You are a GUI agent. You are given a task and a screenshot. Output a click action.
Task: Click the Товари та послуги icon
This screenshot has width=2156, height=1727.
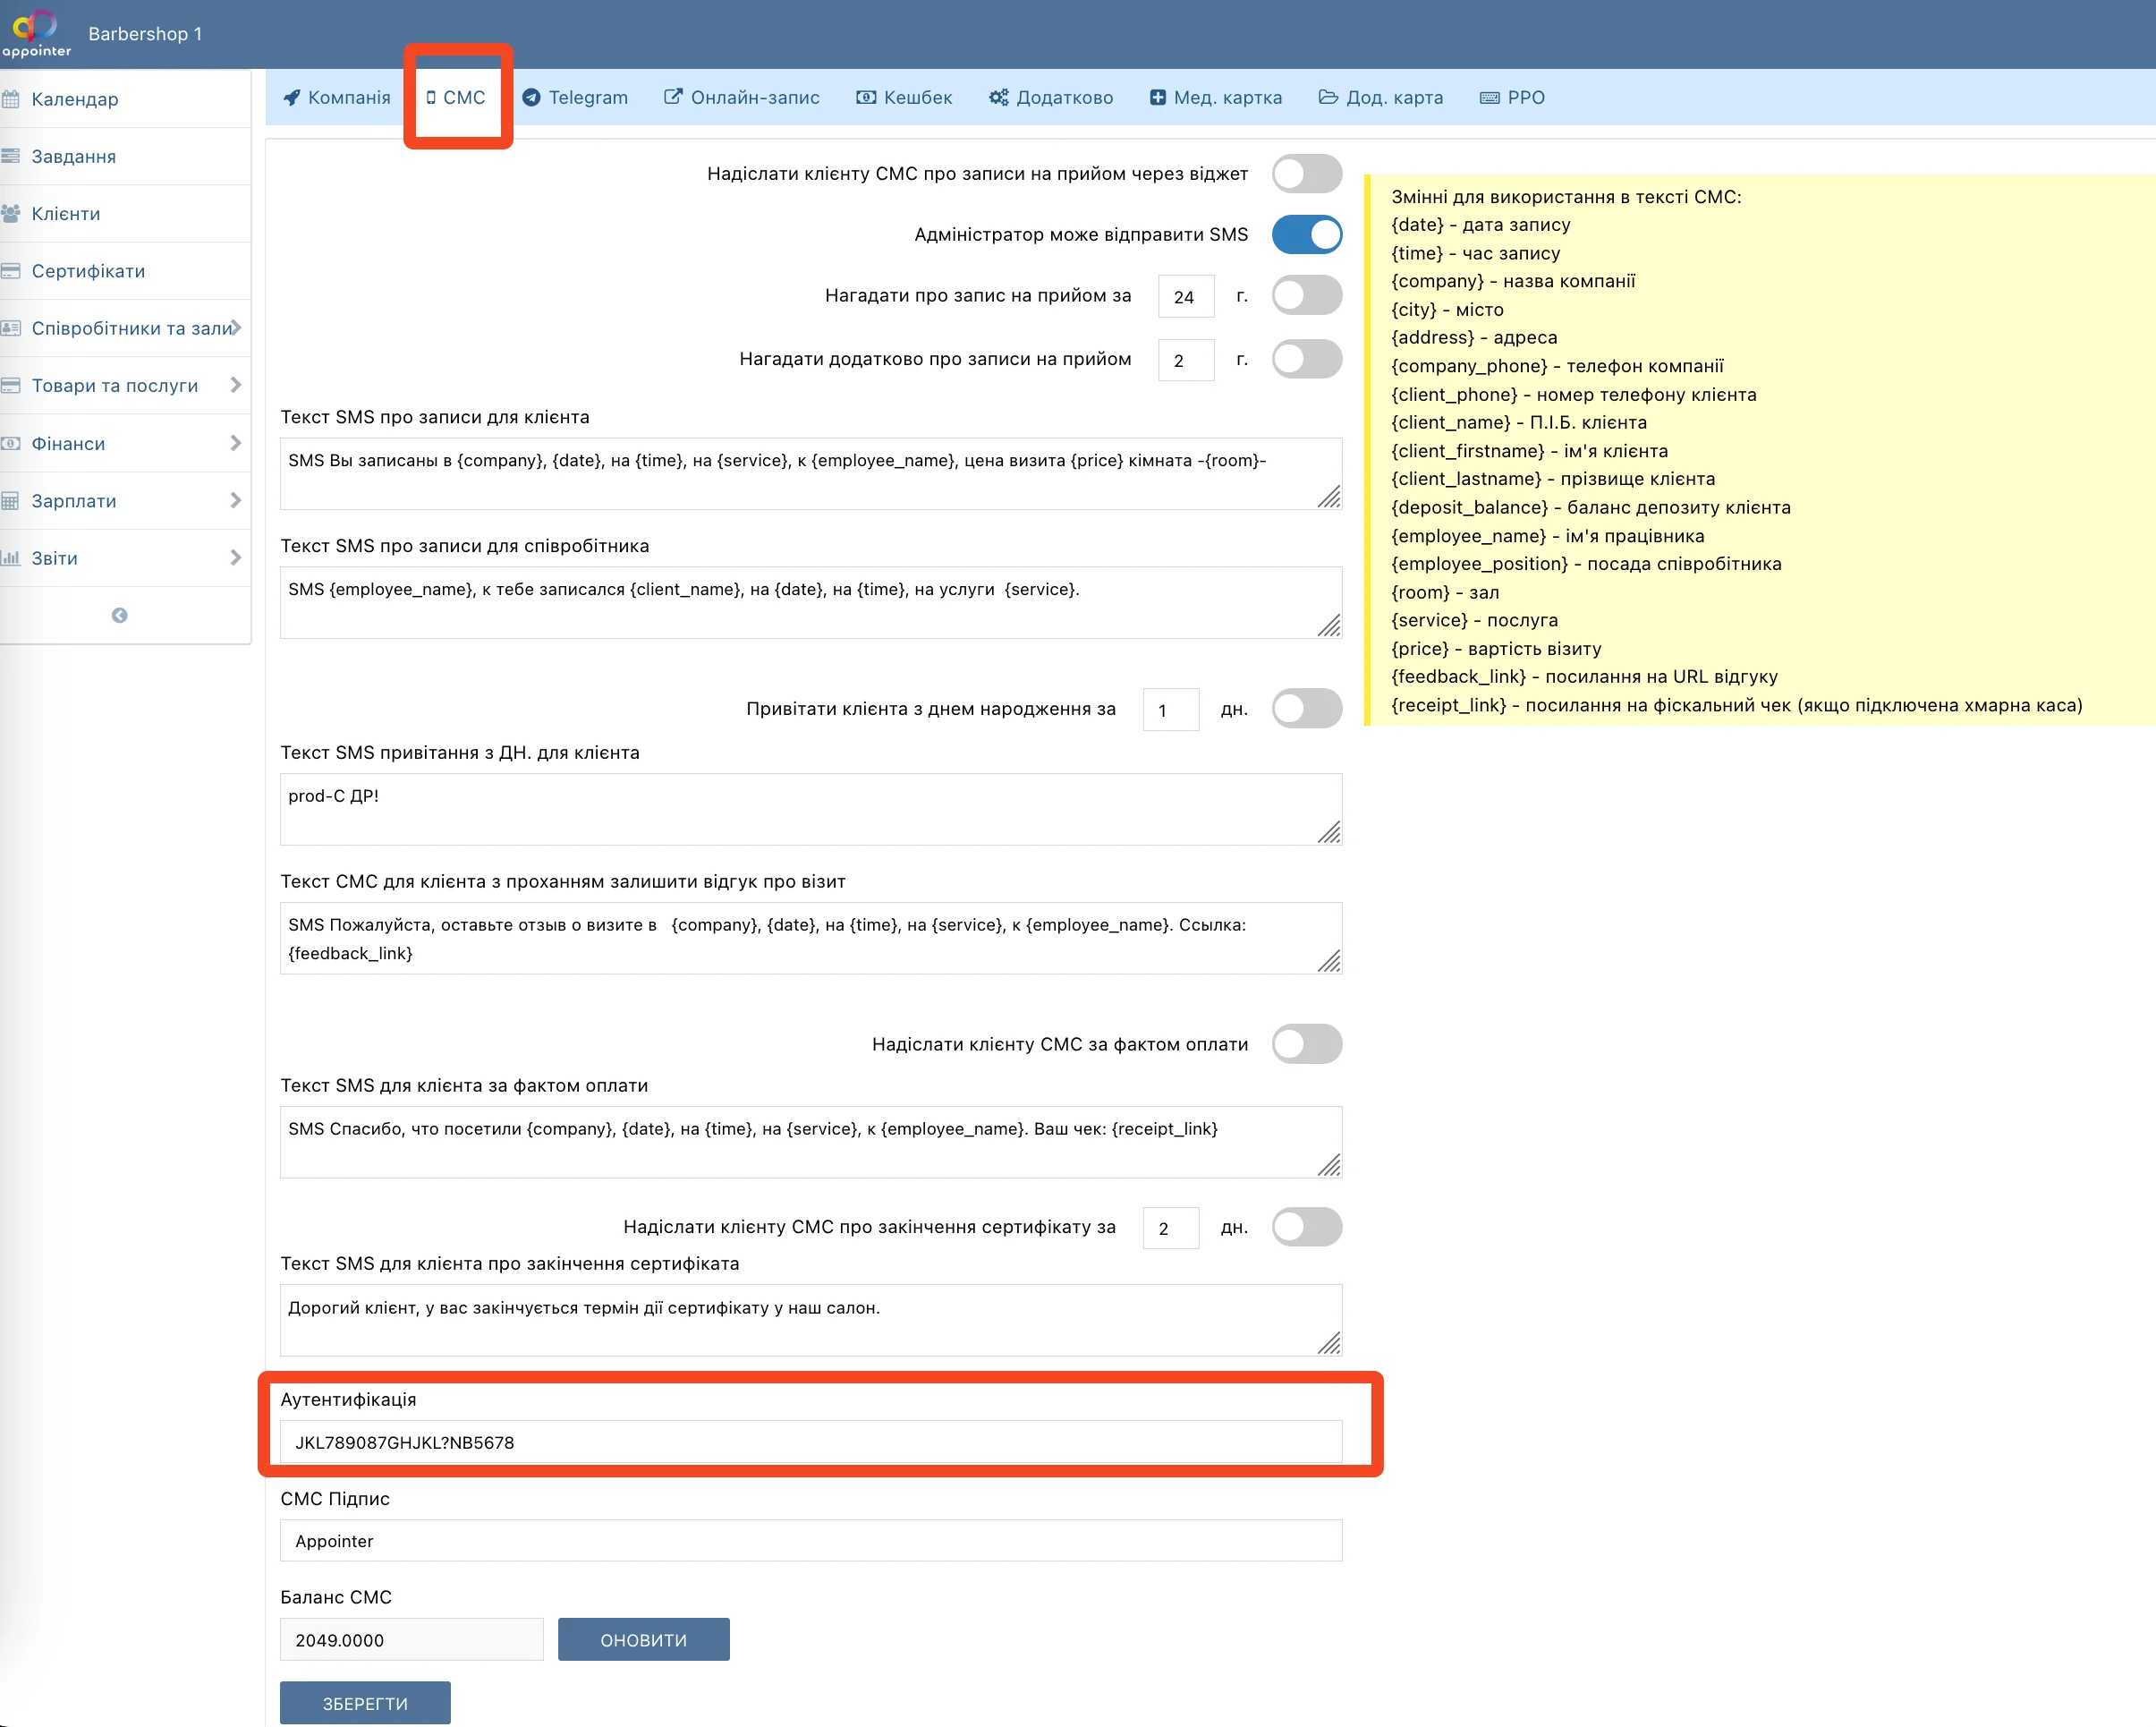[11, 385]
